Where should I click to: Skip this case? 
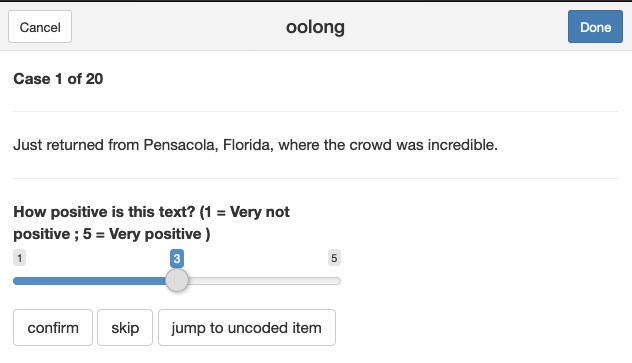pos(125,328)
